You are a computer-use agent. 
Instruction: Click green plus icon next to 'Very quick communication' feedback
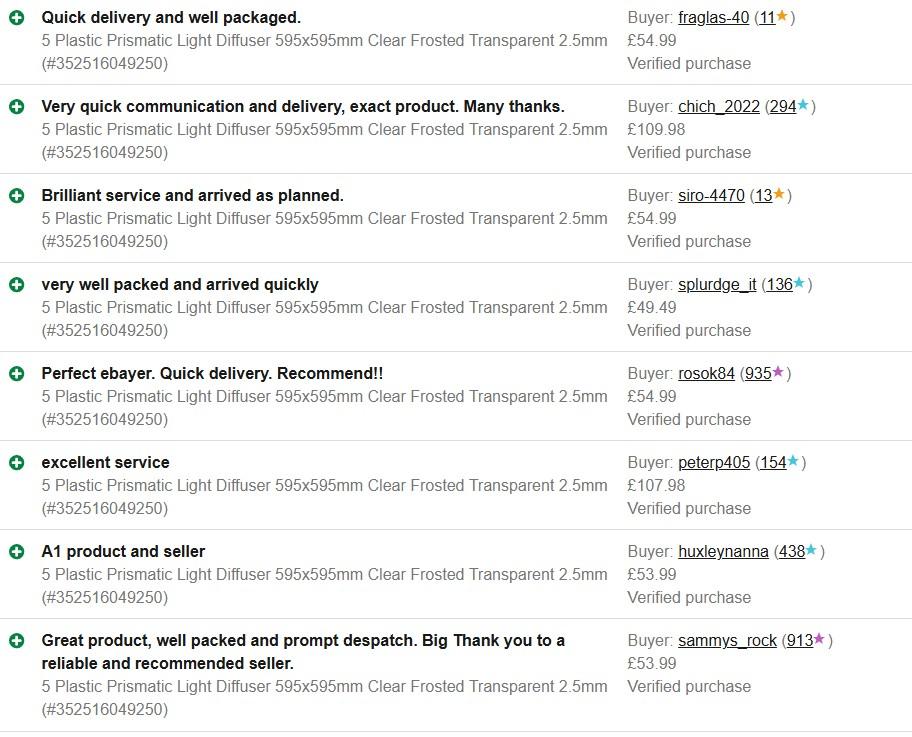(17, 107)
